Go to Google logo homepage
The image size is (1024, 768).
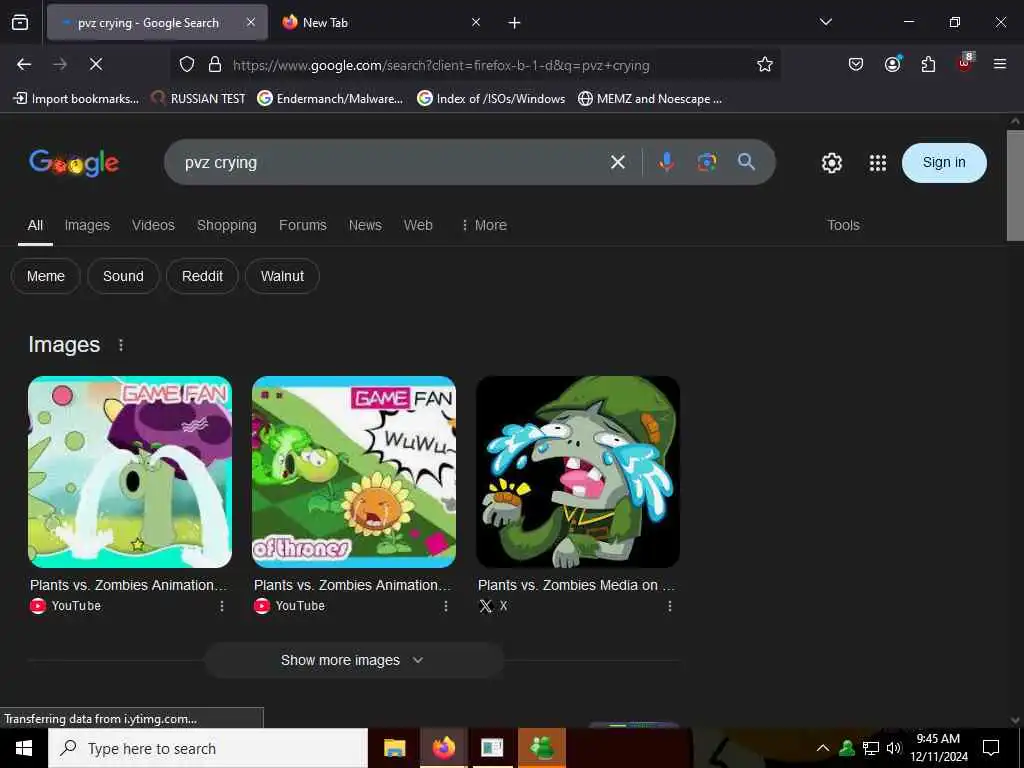pos(74,163)
